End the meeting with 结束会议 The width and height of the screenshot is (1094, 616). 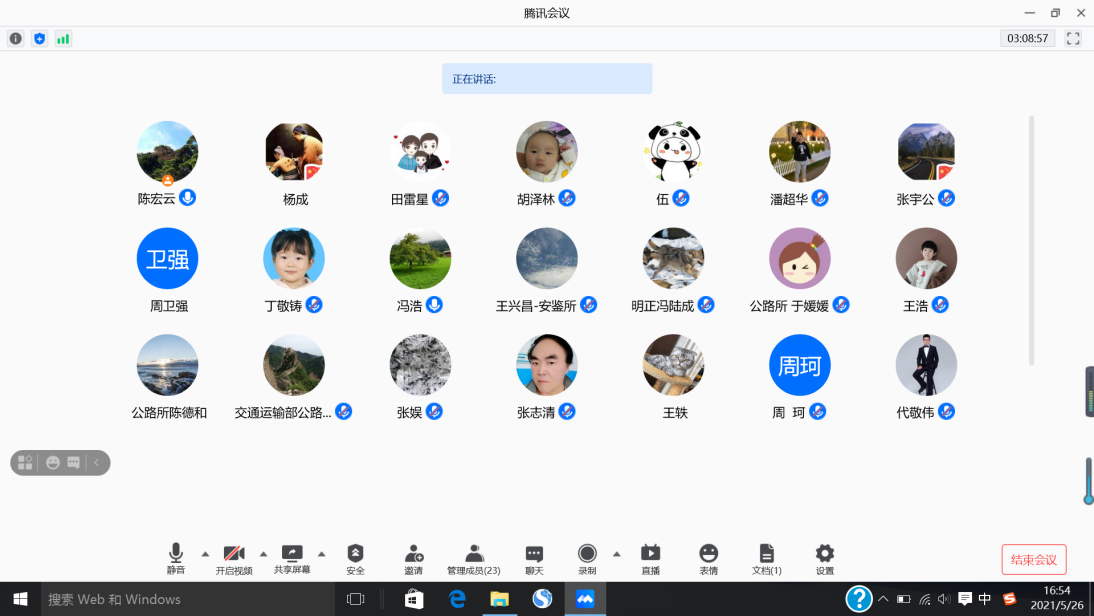click(x=1034, y=559)
